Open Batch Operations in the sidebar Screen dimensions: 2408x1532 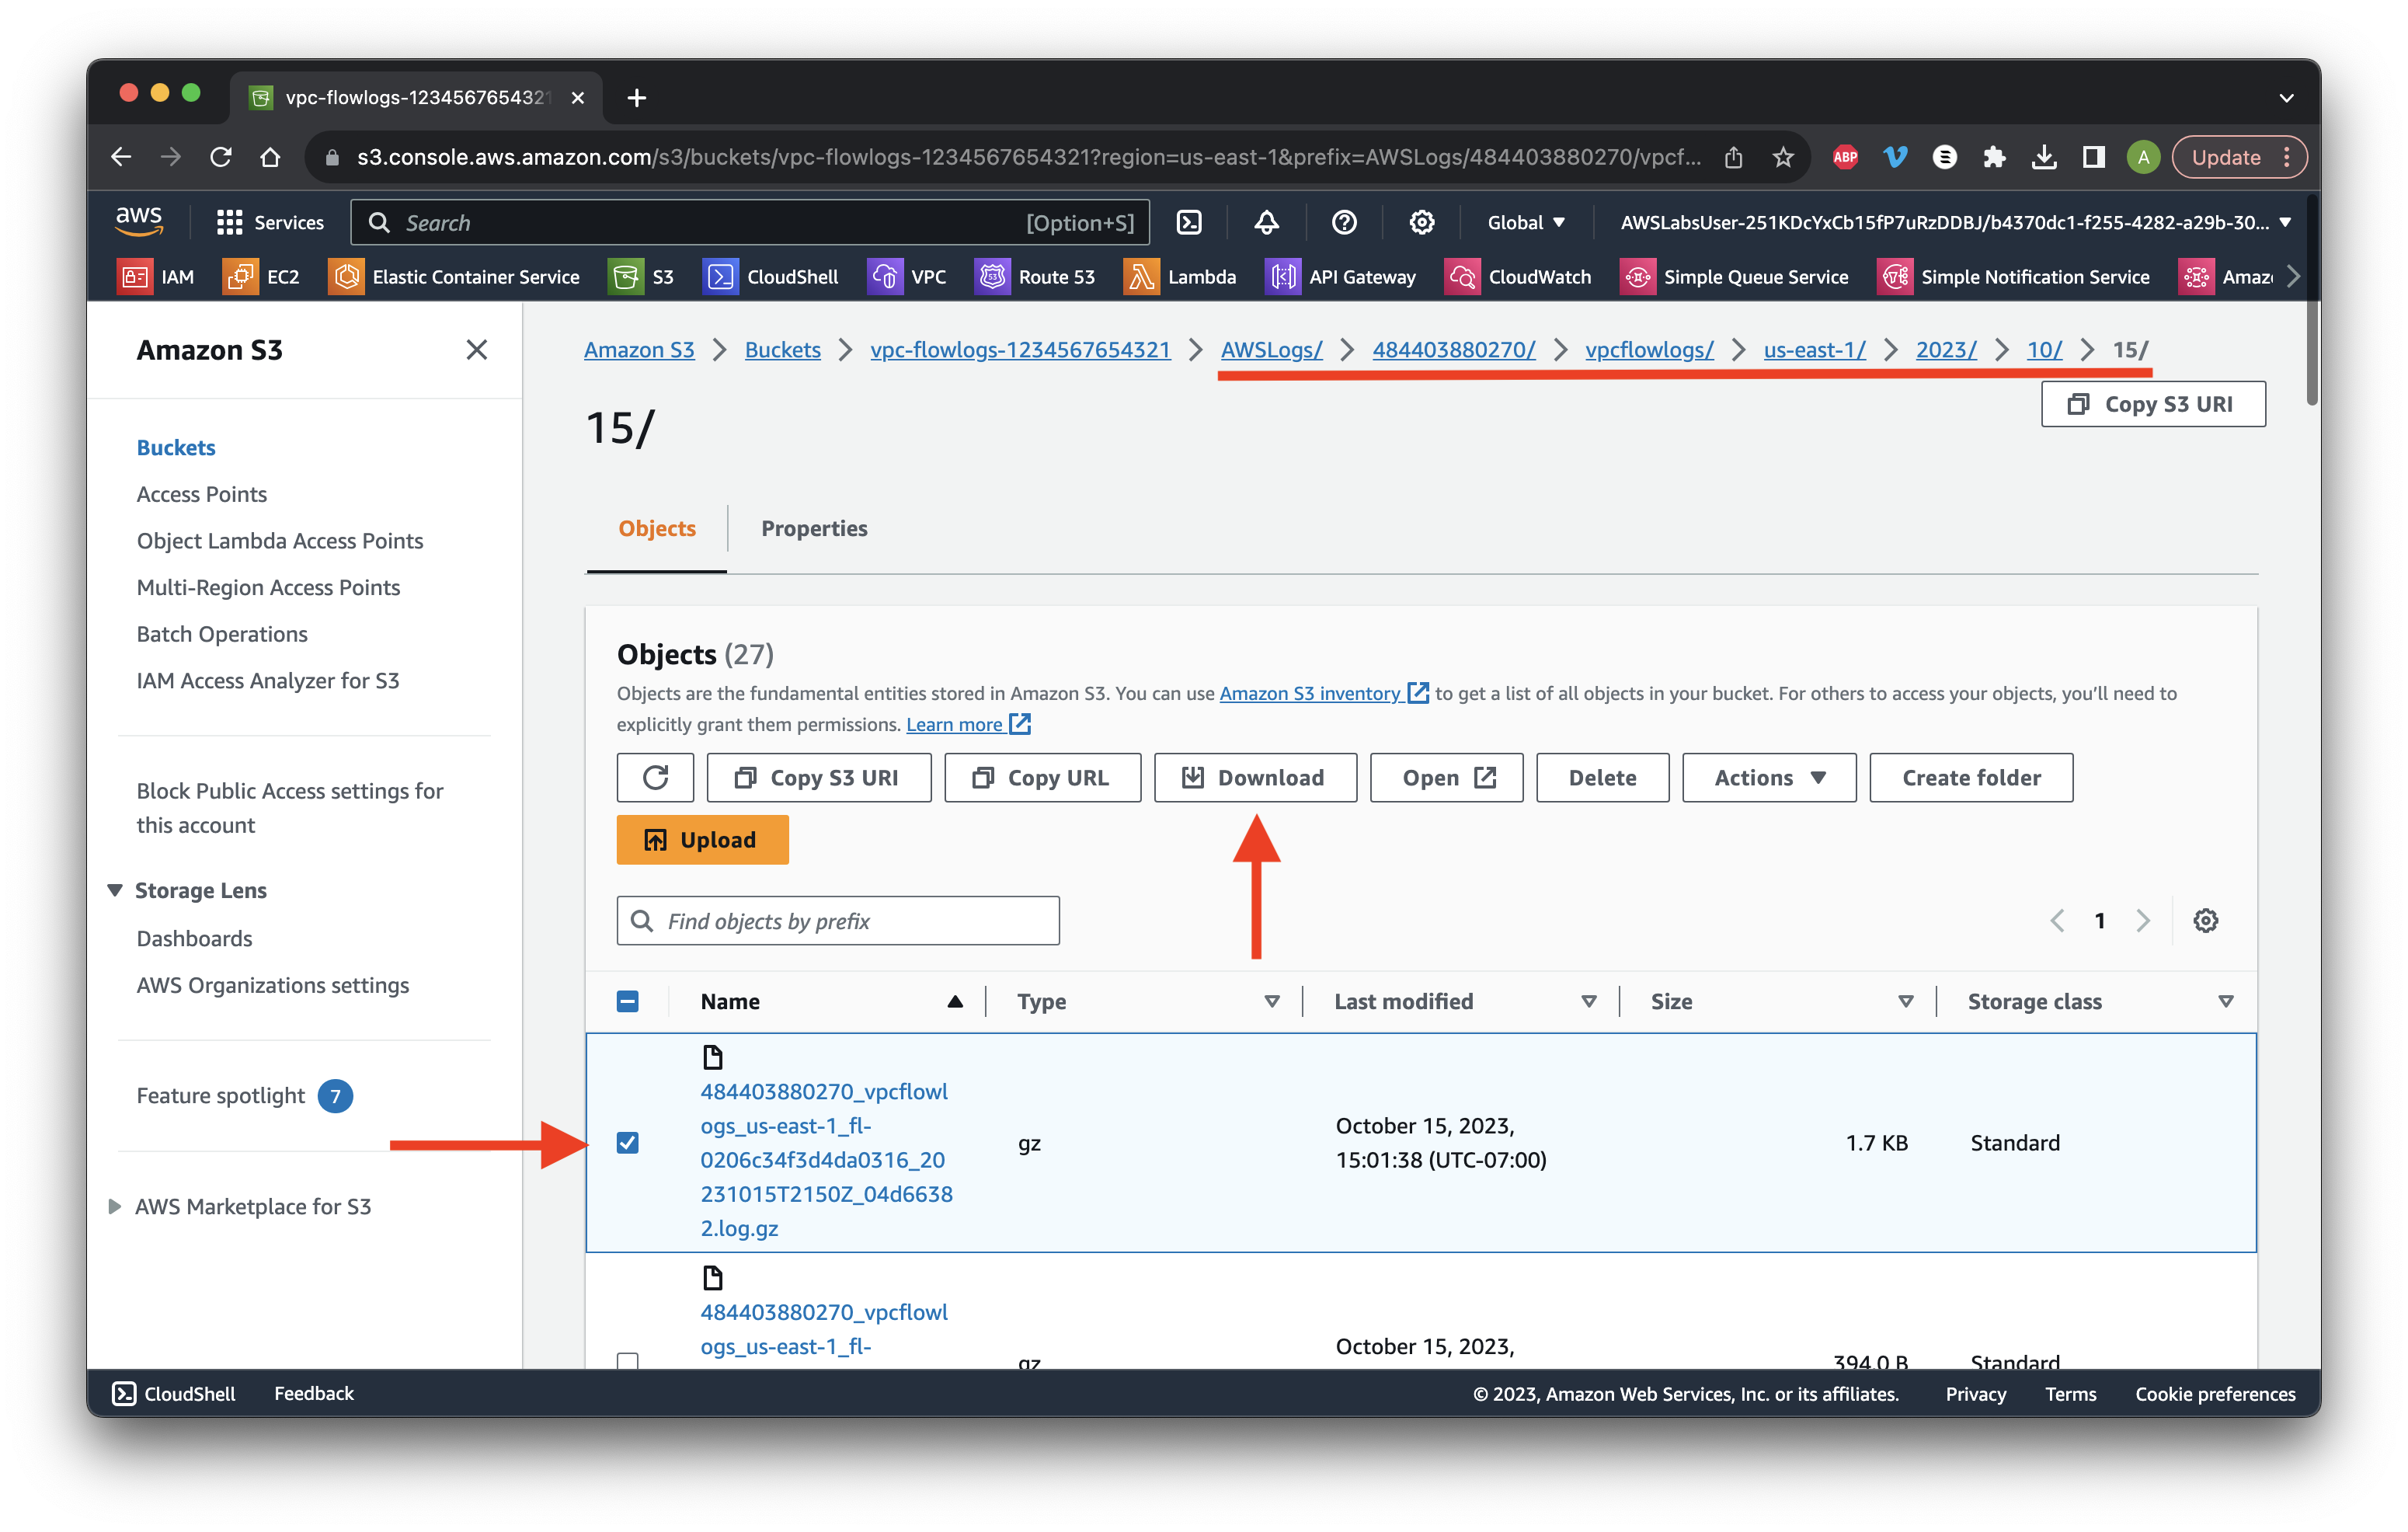(x=222, y=634)
